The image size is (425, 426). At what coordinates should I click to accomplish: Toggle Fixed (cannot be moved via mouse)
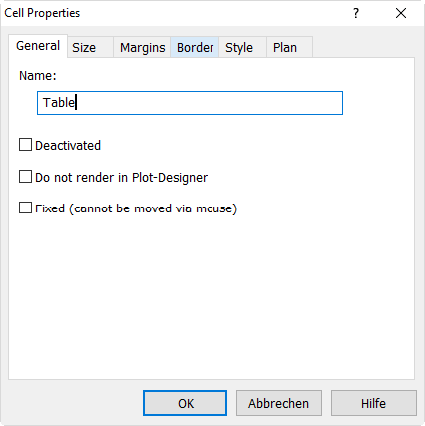[x=25, y=208]
